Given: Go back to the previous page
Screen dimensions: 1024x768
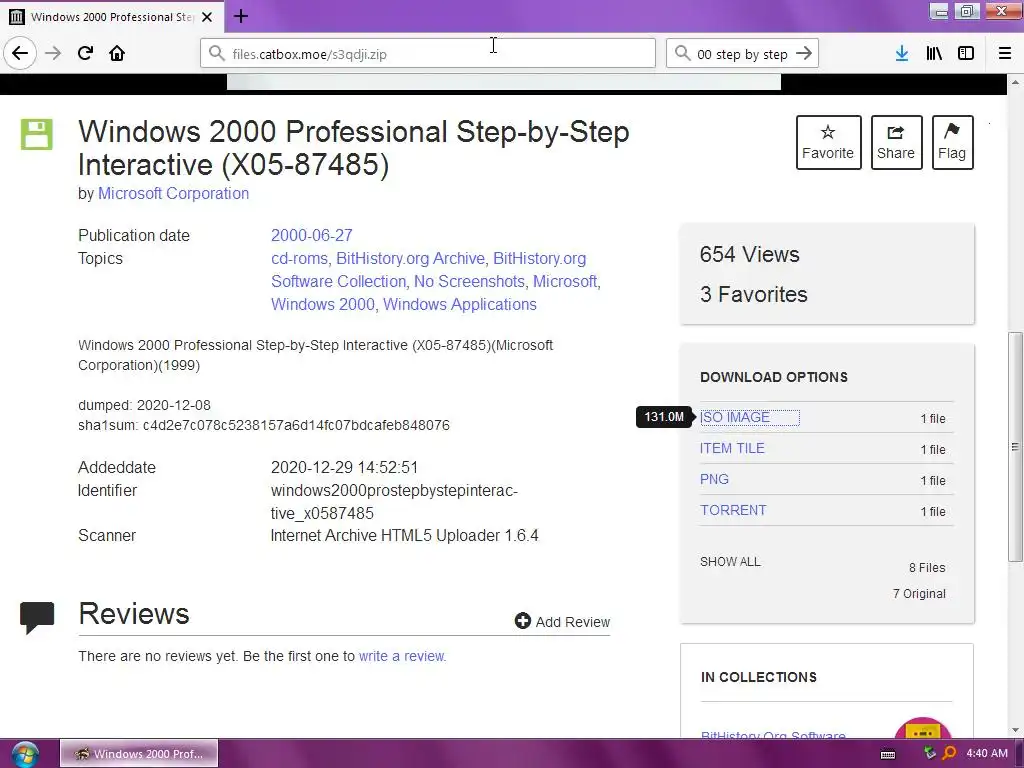Looking at the screenshot, I should pyautogui.click(x=20, y=53).
